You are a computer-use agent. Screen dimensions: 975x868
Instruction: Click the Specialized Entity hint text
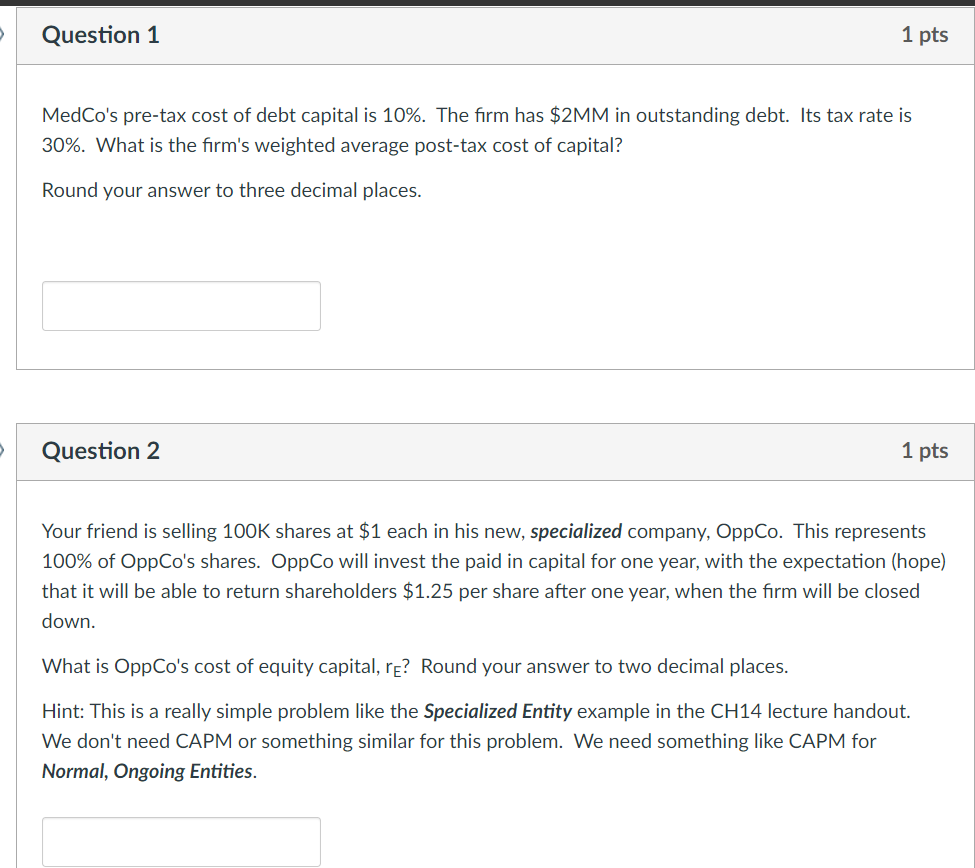click(x=497, y=711)
